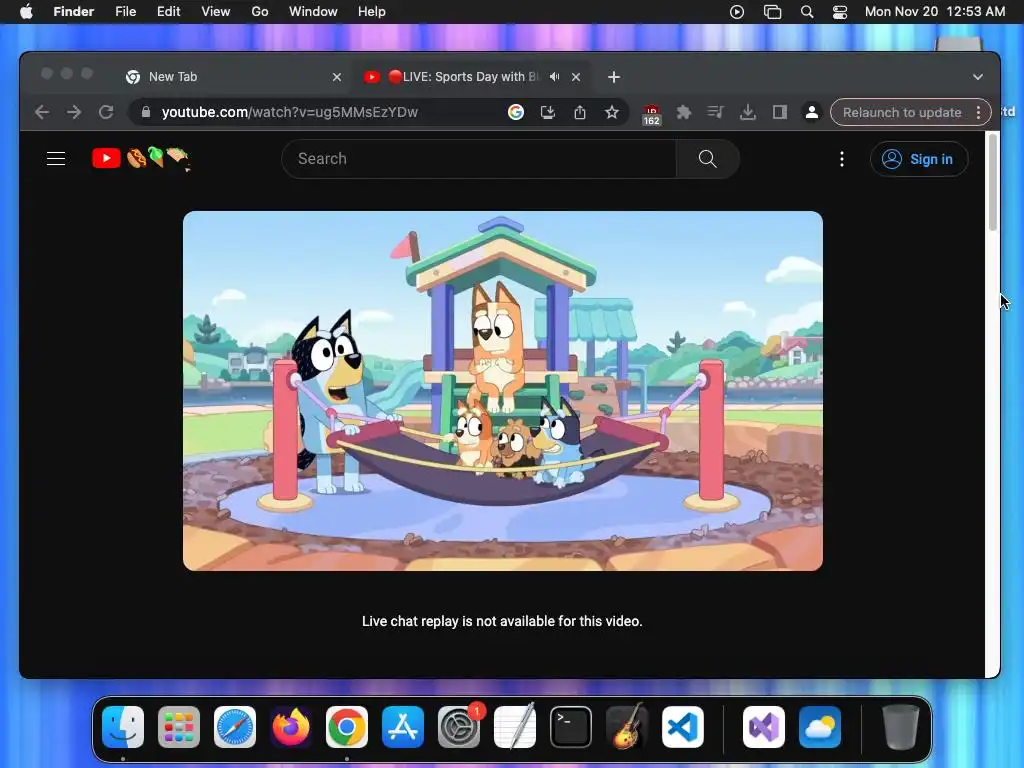Open the YouTube guide hamburger menu
This screenshot has height=768, width=1024.
pyautogui.click(x=56, y=159)
